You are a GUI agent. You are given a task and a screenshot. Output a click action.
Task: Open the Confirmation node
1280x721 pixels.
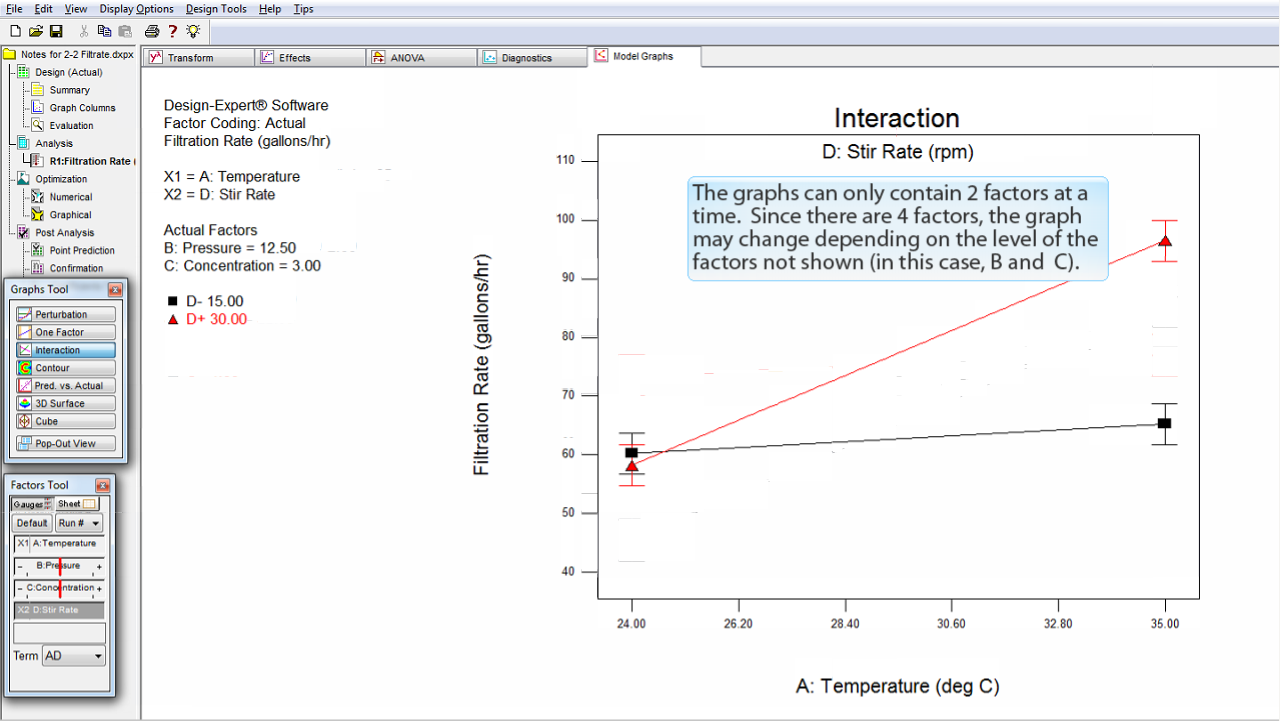pos(68,268)
